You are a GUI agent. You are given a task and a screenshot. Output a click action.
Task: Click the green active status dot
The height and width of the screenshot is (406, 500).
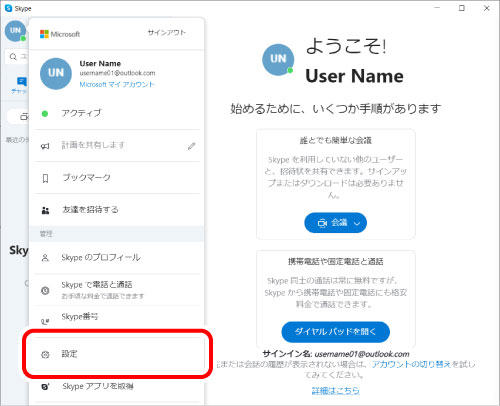pos(45,114)
